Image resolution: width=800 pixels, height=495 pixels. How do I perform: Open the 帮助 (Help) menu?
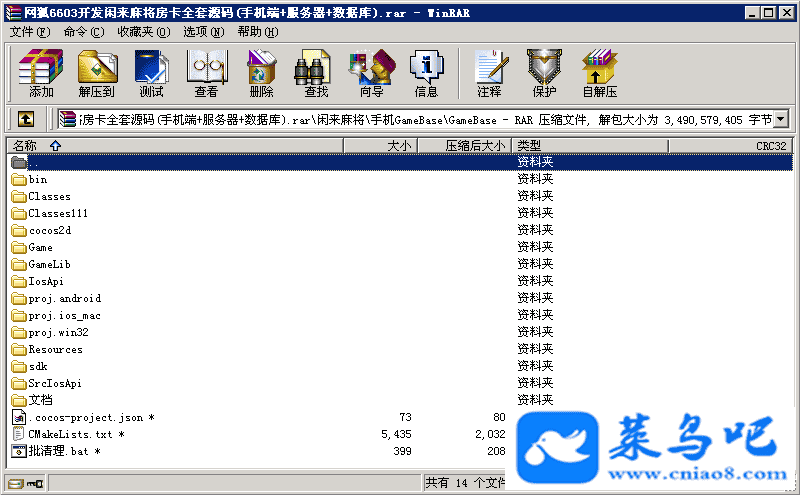258,32
